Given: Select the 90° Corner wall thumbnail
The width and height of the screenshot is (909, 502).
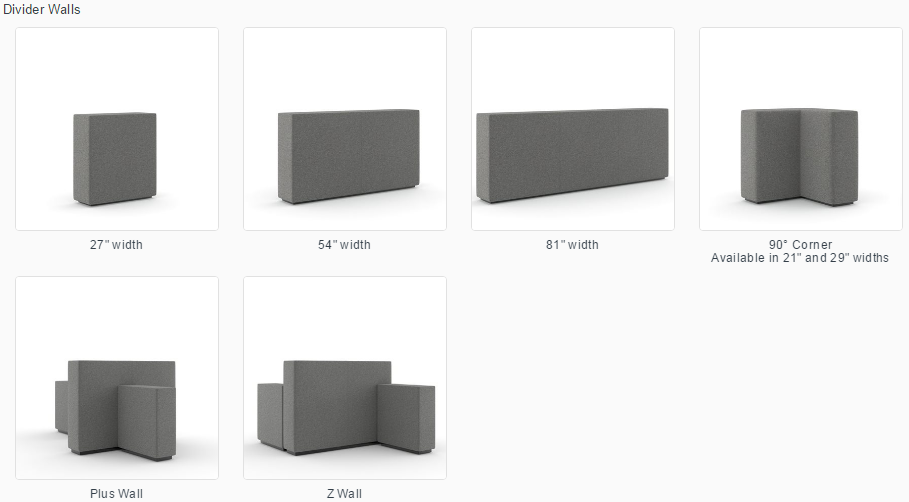Looking at the screenshot, I should (x=801, y=129).
